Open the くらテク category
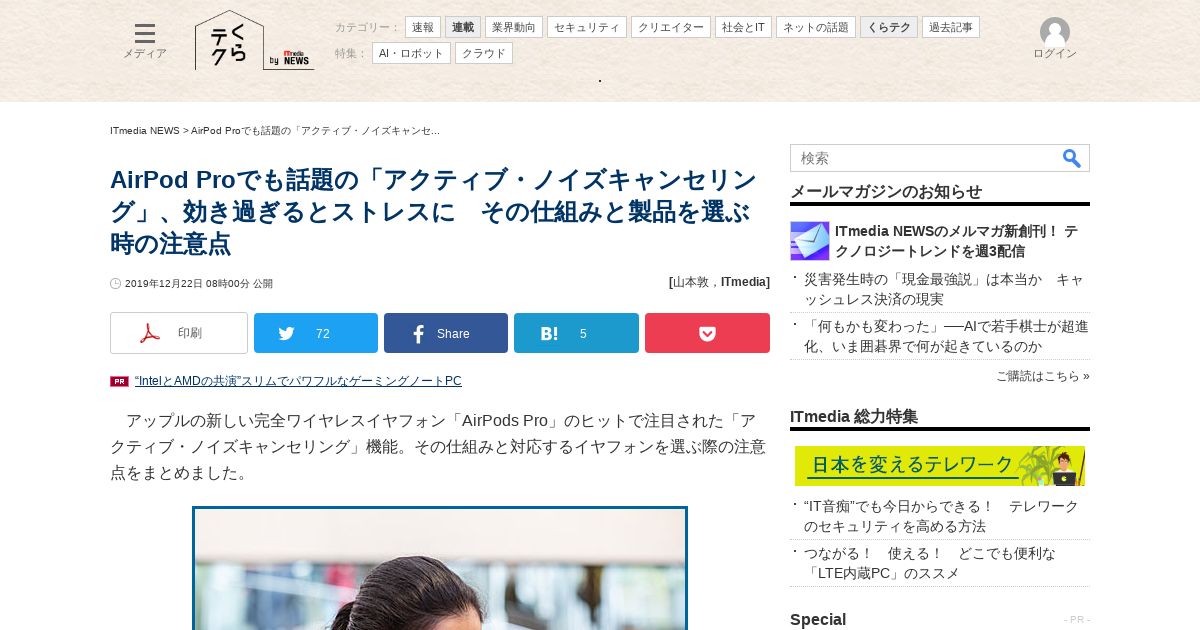 [889, 27]
